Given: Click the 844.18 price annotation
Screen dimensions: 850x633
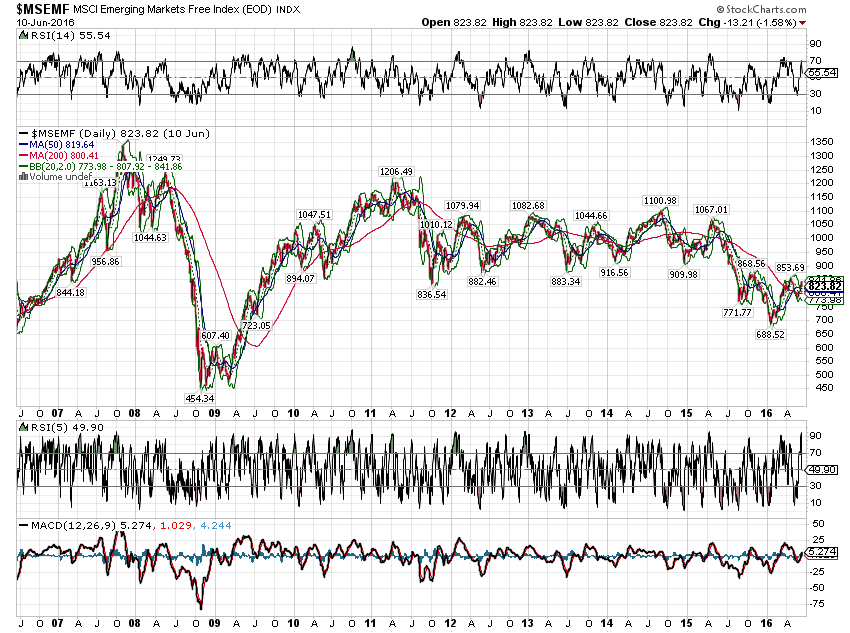Looking at the screenshot, I should point(70,293).
